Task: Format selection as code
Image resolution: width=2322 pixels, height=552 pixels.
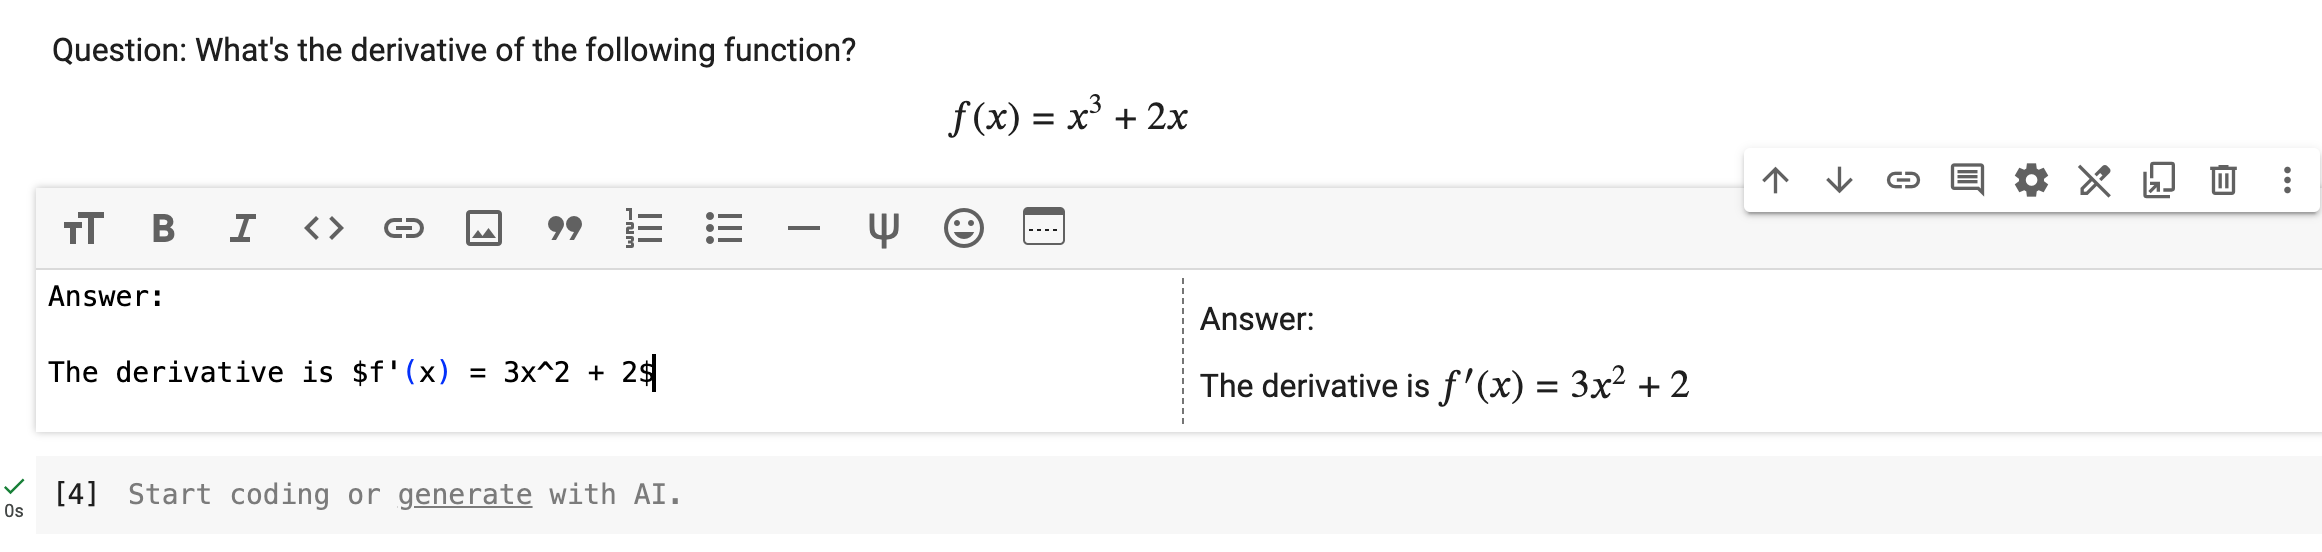Action: click(x=323, y=229)
